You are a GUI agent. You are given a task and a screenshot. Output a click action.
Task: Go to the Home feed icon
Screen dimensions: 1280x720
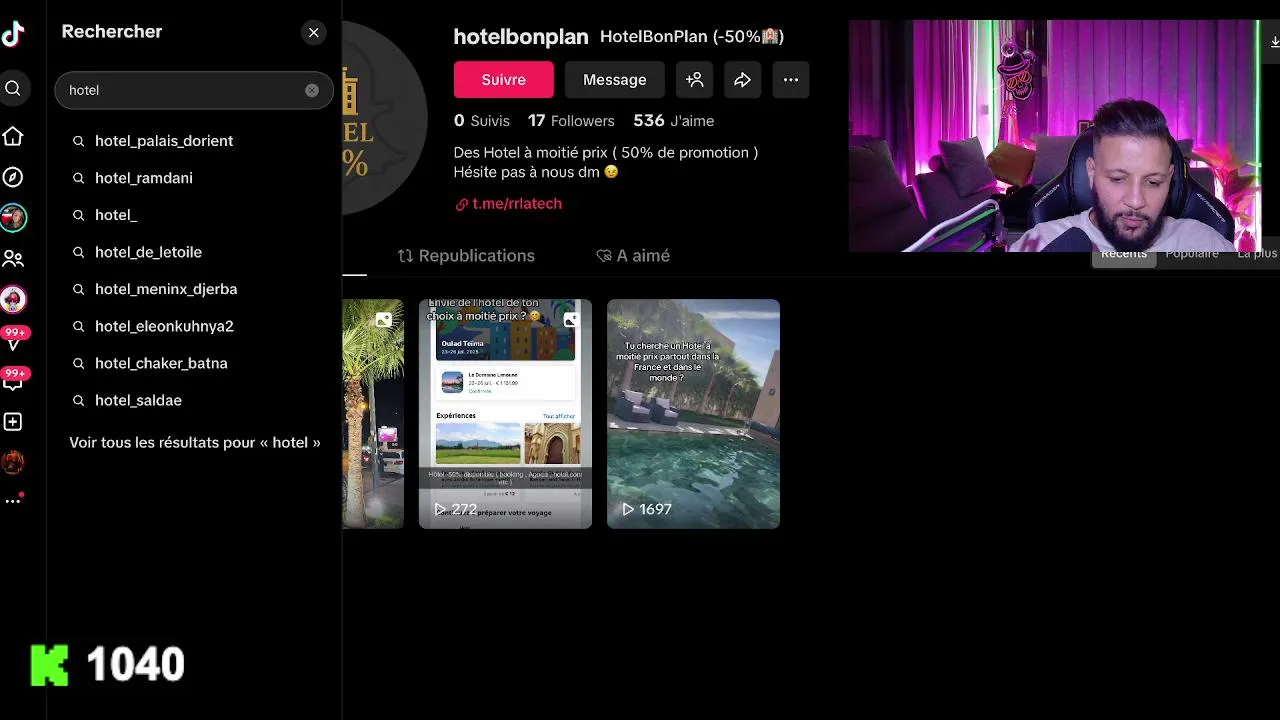pos(13,136)
